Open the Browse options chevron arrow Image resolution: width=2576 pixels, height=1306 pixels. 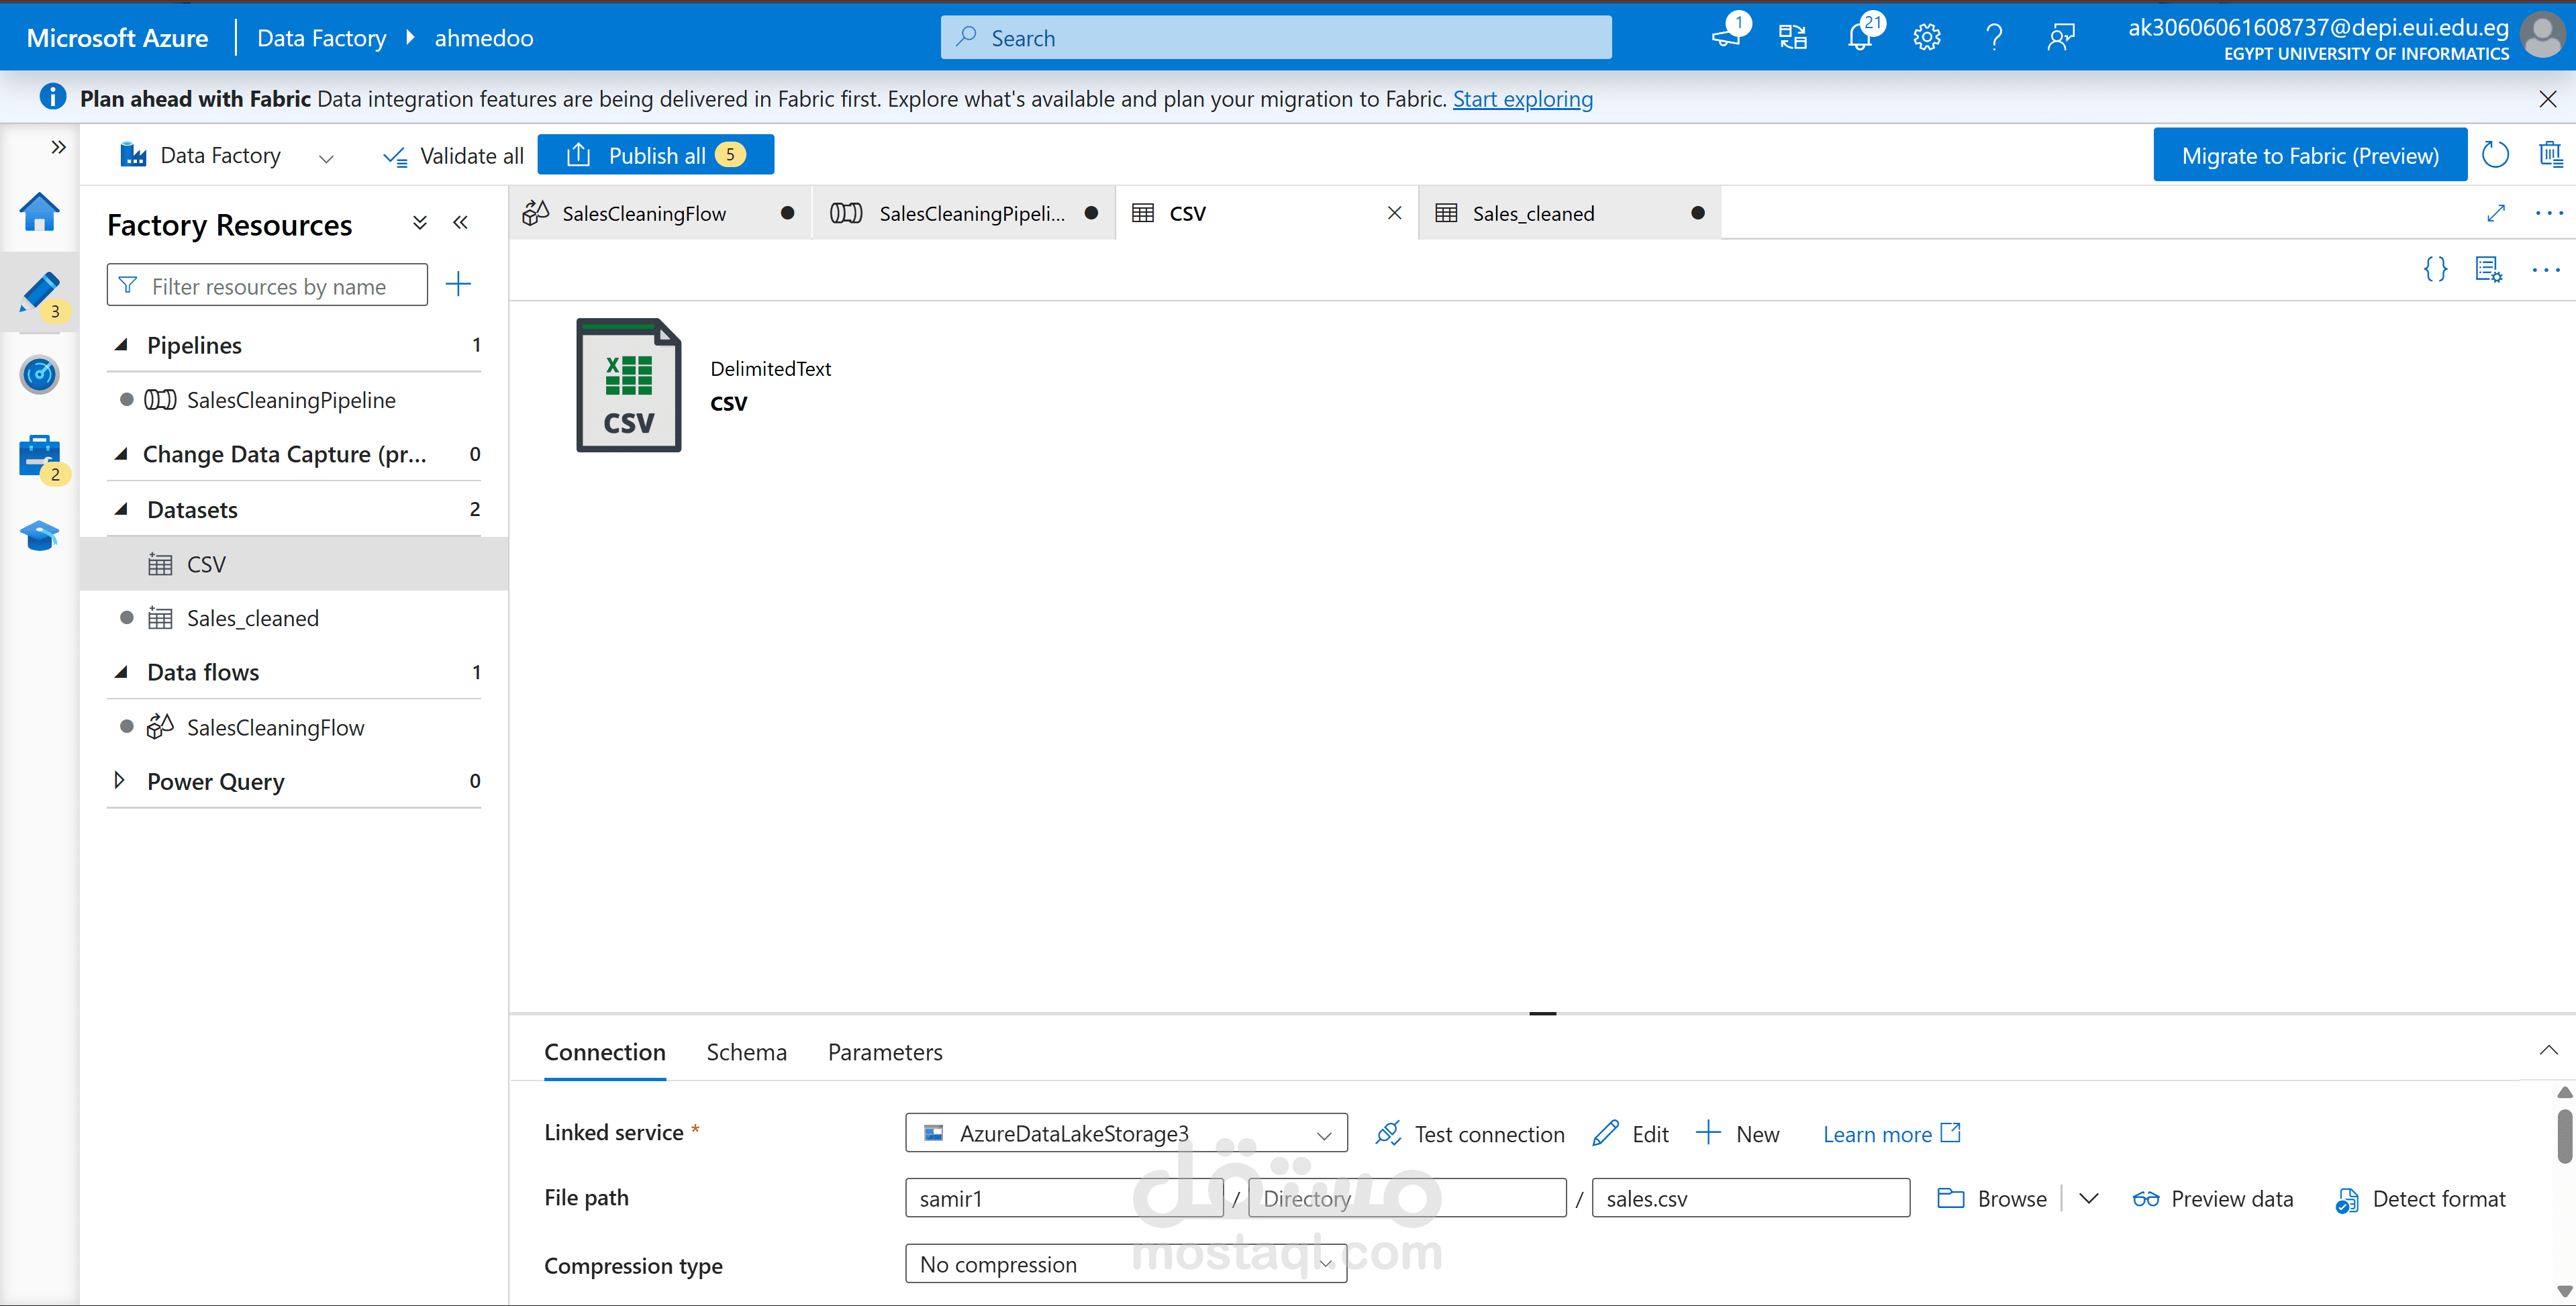[x=2088, y=1198]
